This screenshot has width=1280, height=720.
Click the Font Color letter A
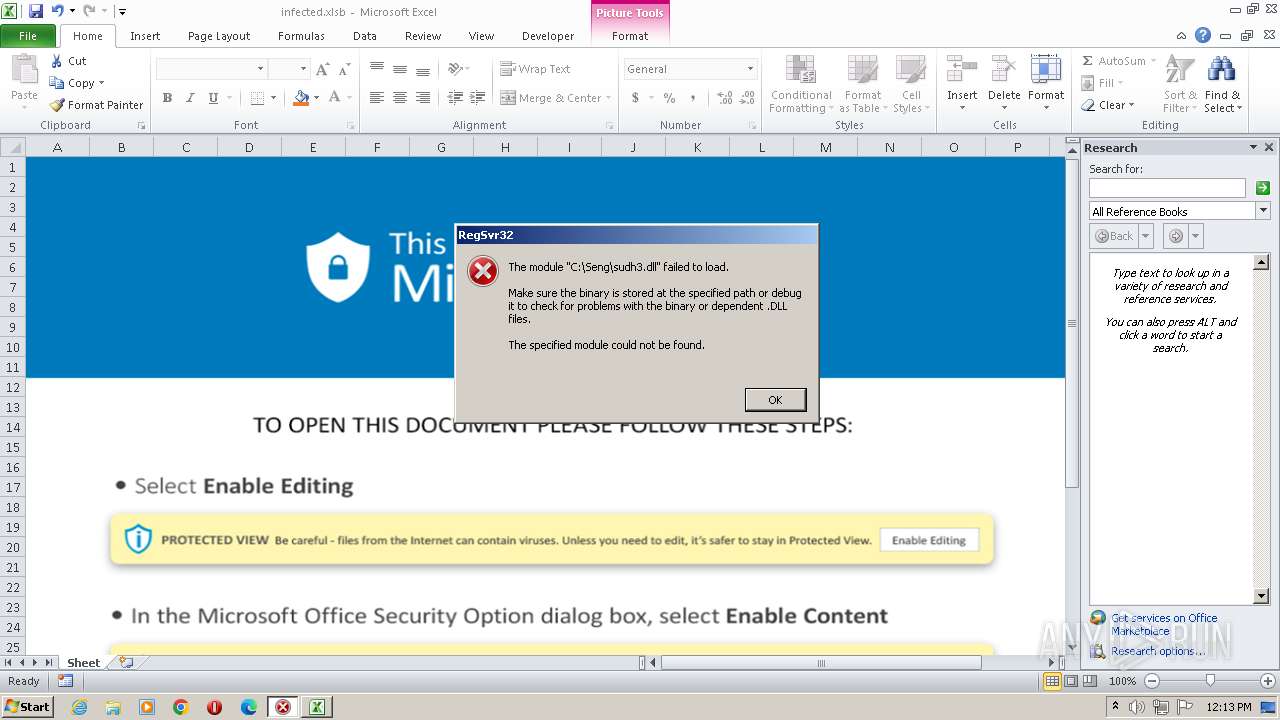(x=335, y=98)
